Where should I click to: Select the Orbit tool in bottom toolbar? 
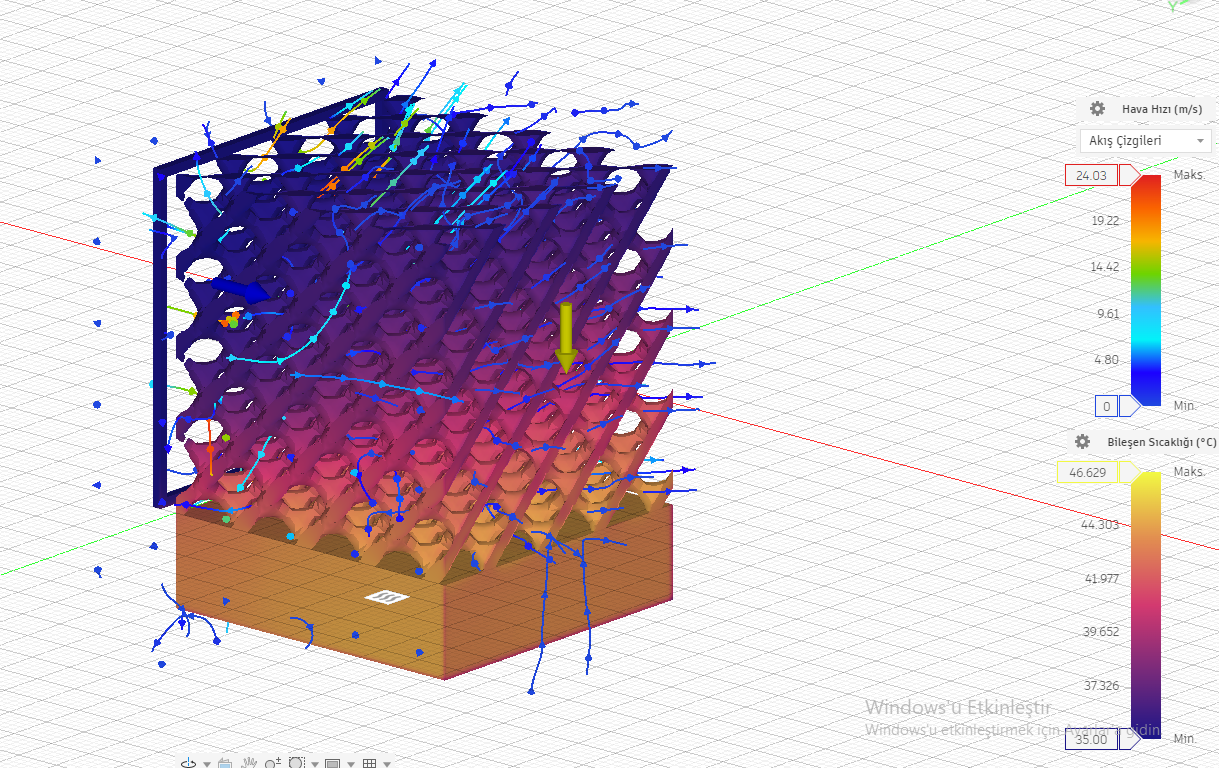(x=188, y=762)
